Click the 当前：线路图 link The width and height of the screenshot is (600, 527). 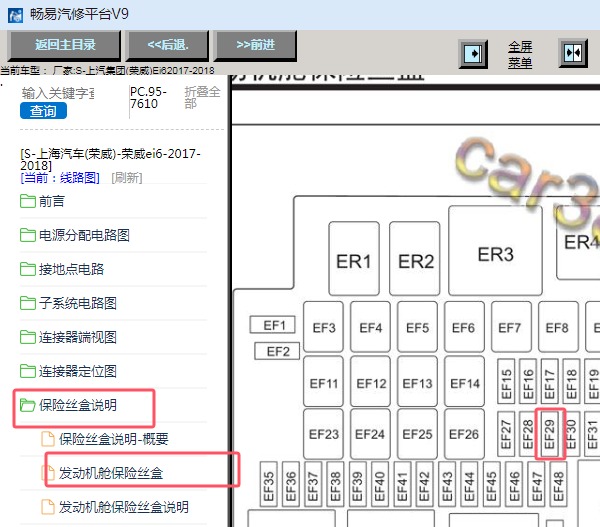(x=60, y=178)
